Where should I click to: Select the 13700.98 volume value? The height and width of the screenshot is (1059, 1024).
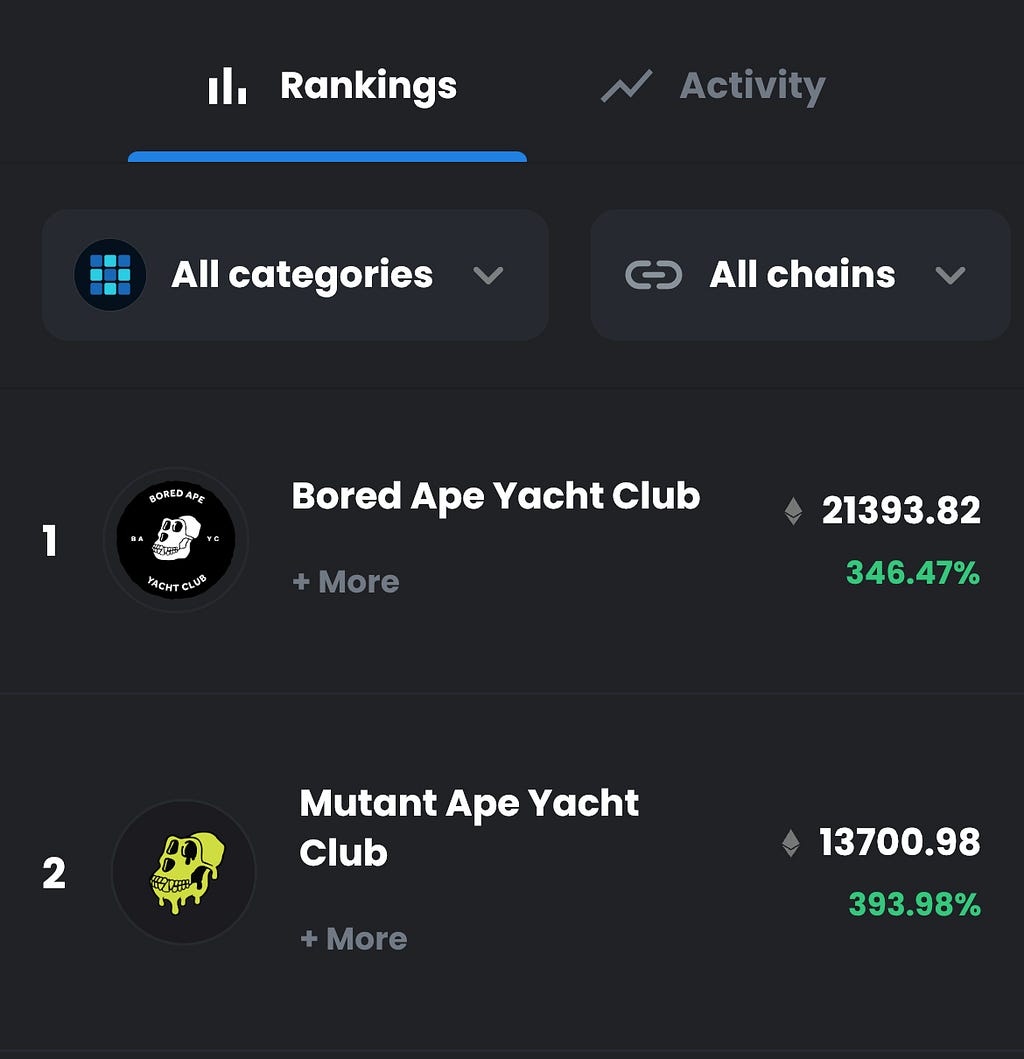pos(900,842)
